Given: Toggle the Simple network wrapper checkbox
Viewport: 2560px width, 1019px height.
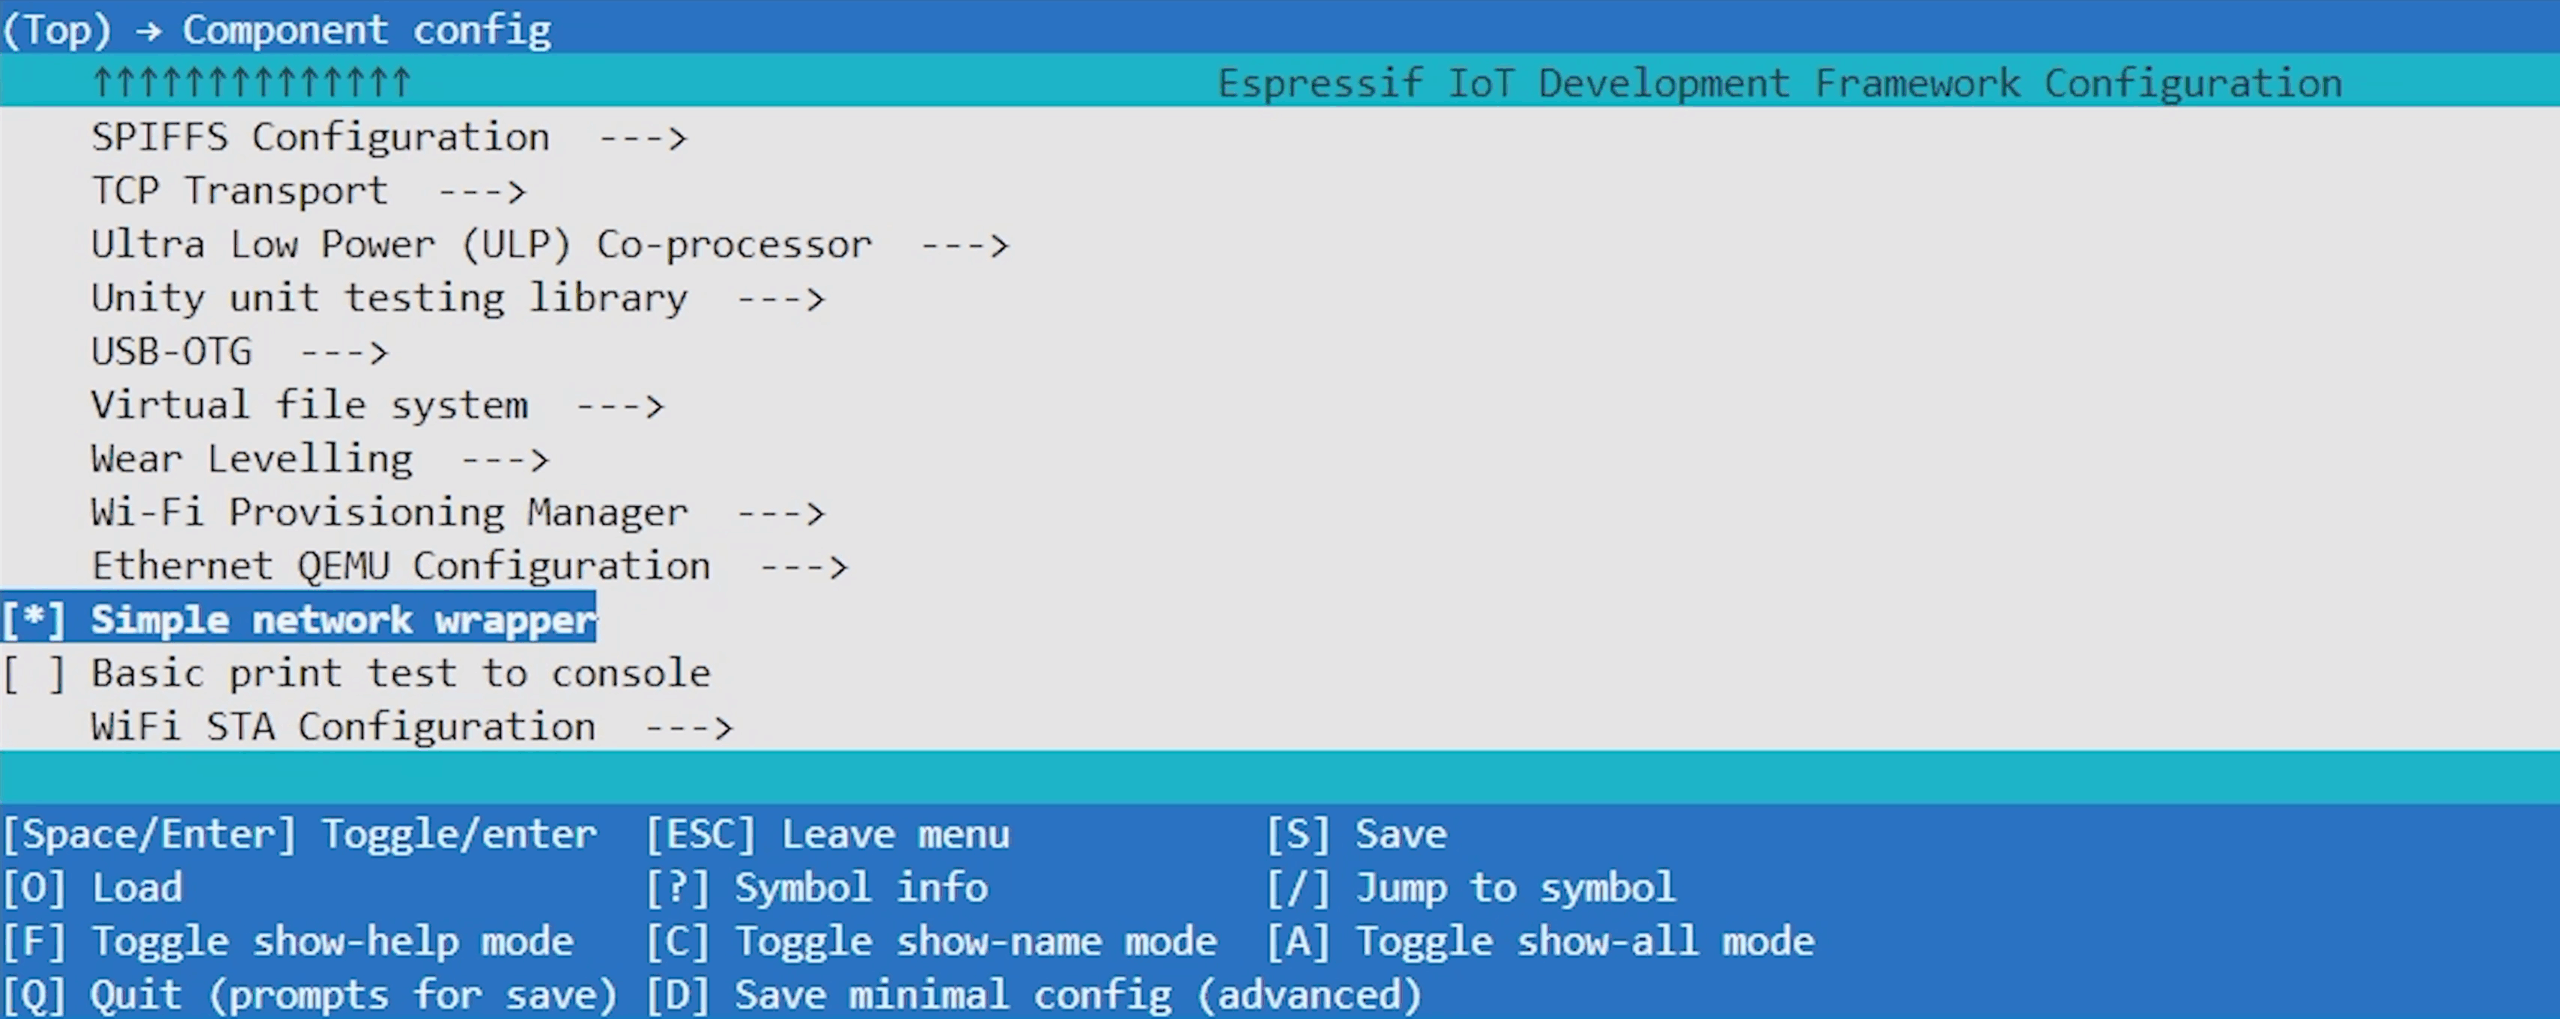Looking at the screenshot, I should point(34,620).
